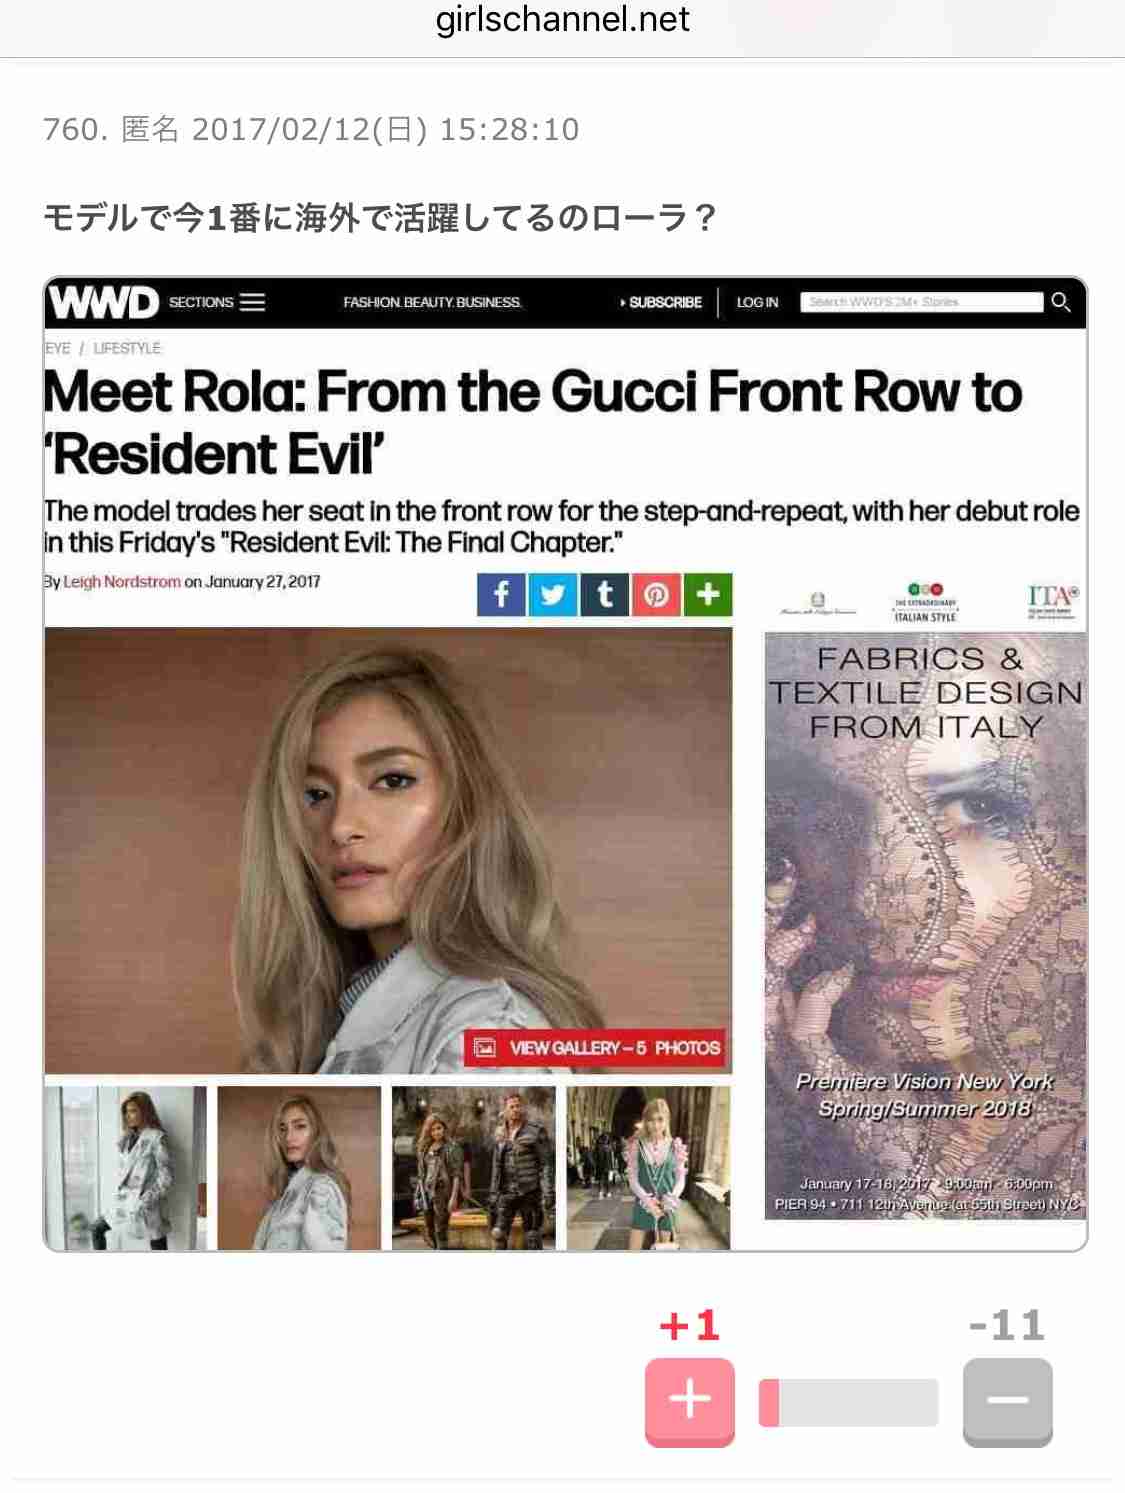Image resolution: width=1125 pixels, height=1493 pixels.
Task: Open the View Gallery 5 Photos button
Action: (597, 1048)
